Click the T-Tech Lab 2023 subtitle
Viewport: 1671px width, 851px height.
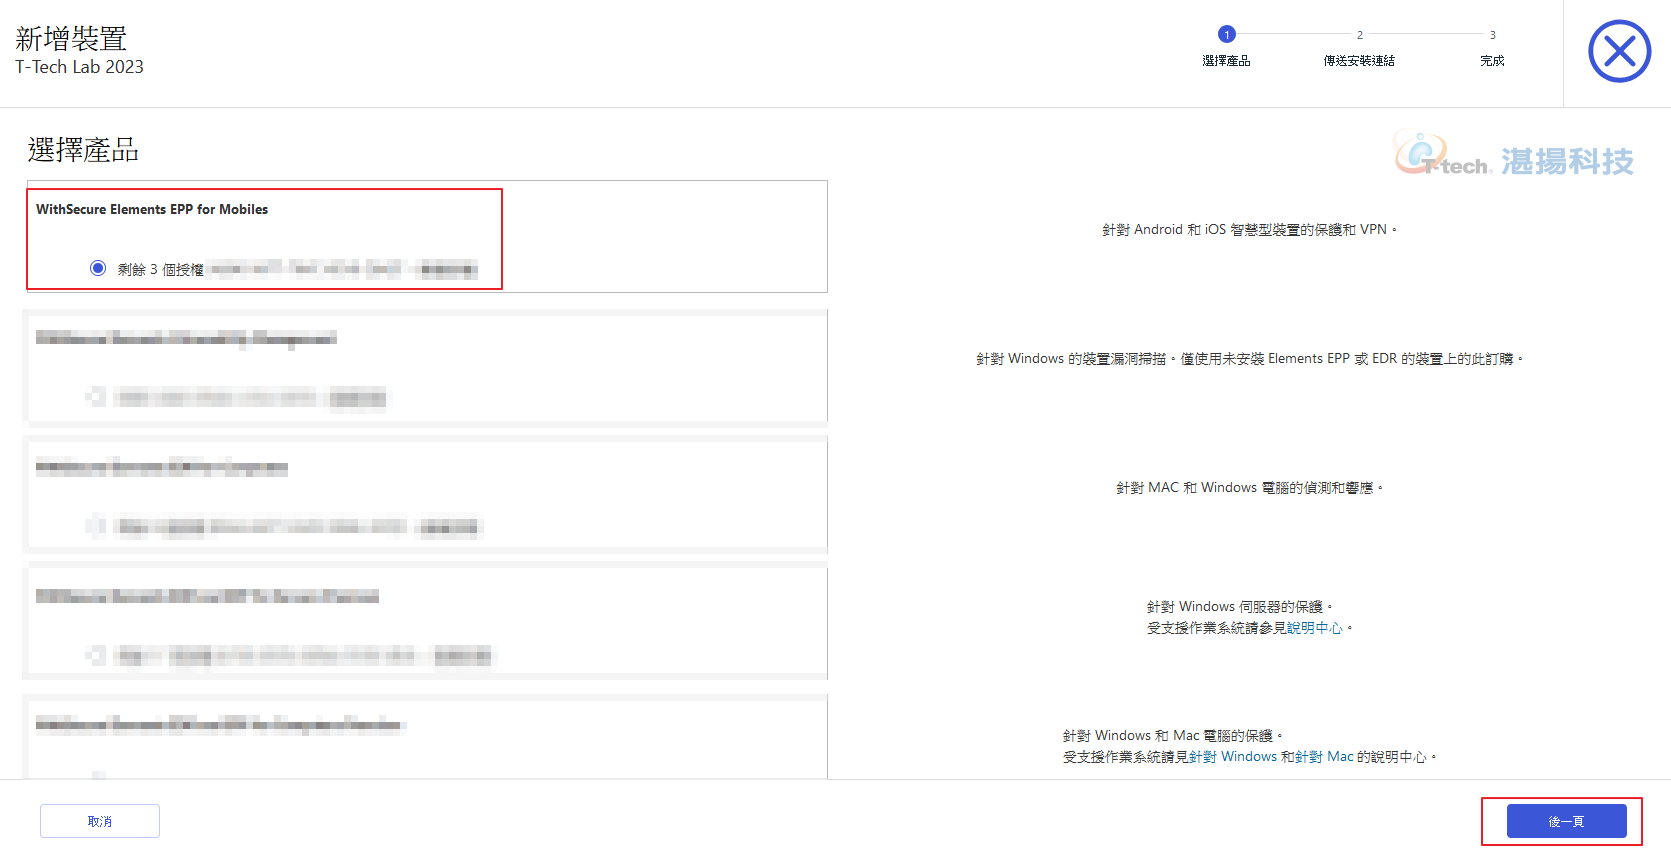pyautogui.click(x=79, y=67)
